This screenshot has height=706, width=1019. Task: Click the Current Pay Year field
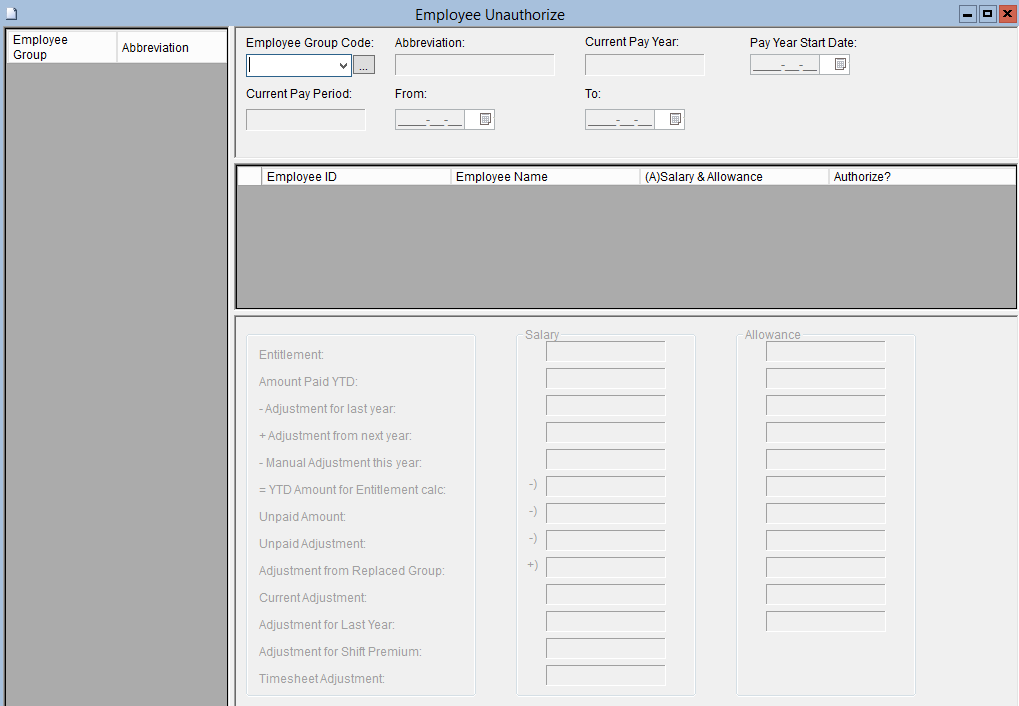coord(644,66)
